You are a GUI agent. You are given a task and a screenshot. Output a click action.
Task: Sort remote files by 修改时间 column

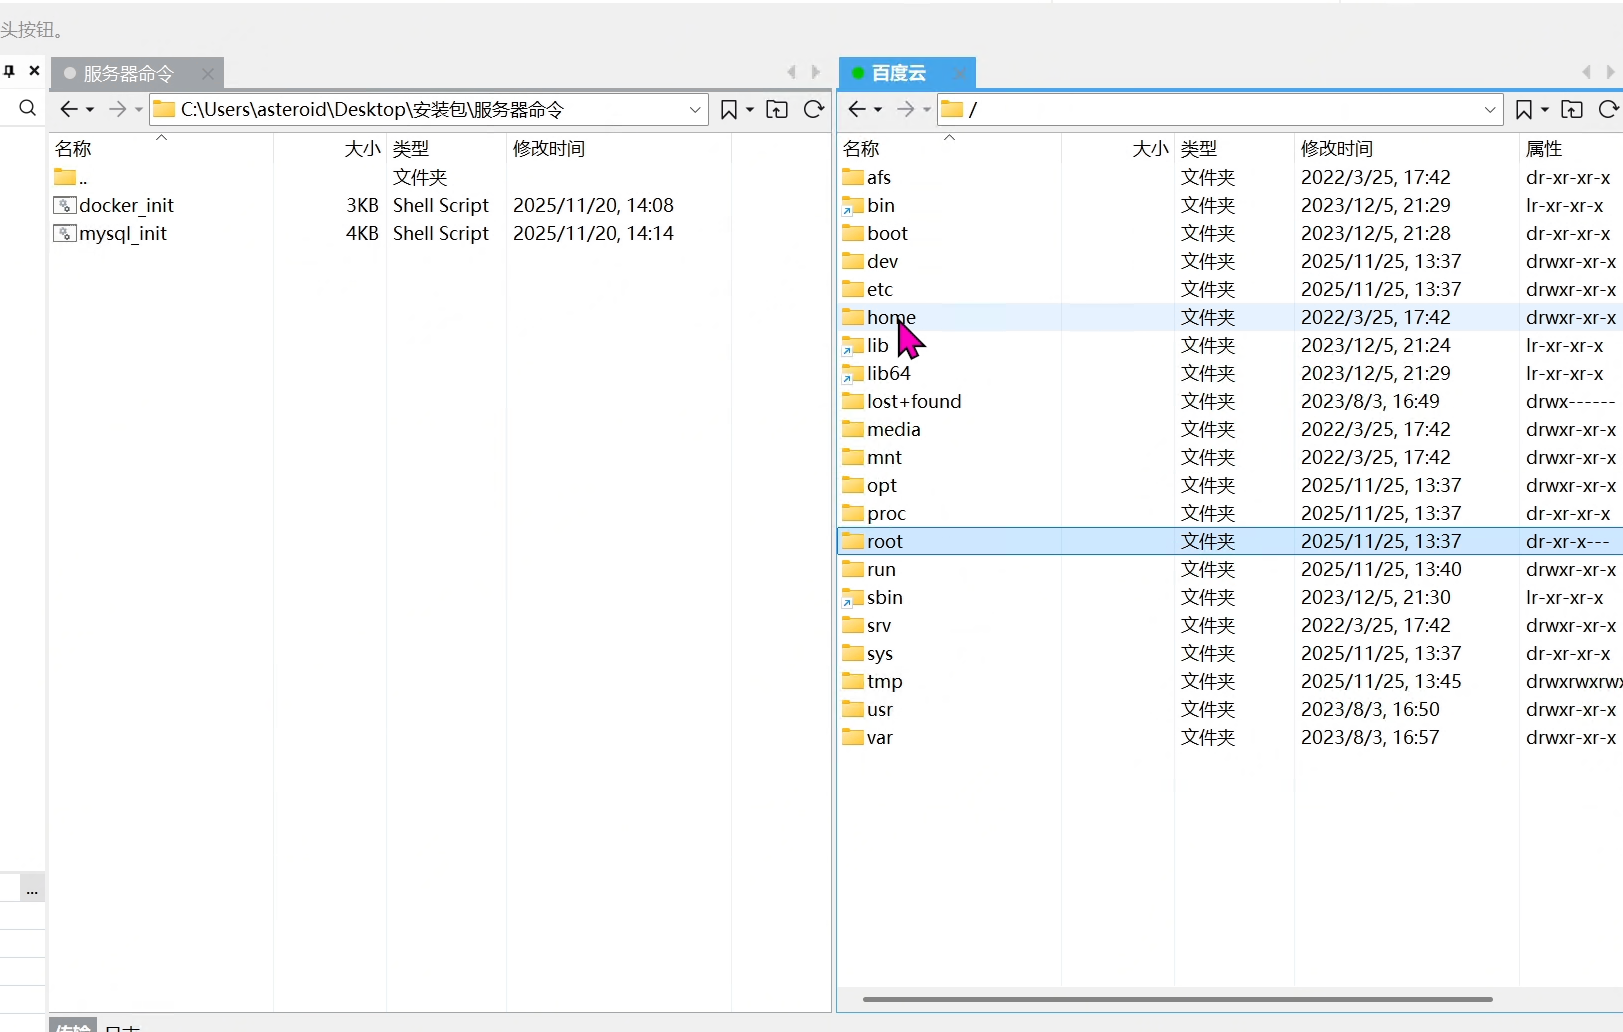pyautogui.click(x=1336, y=148)
